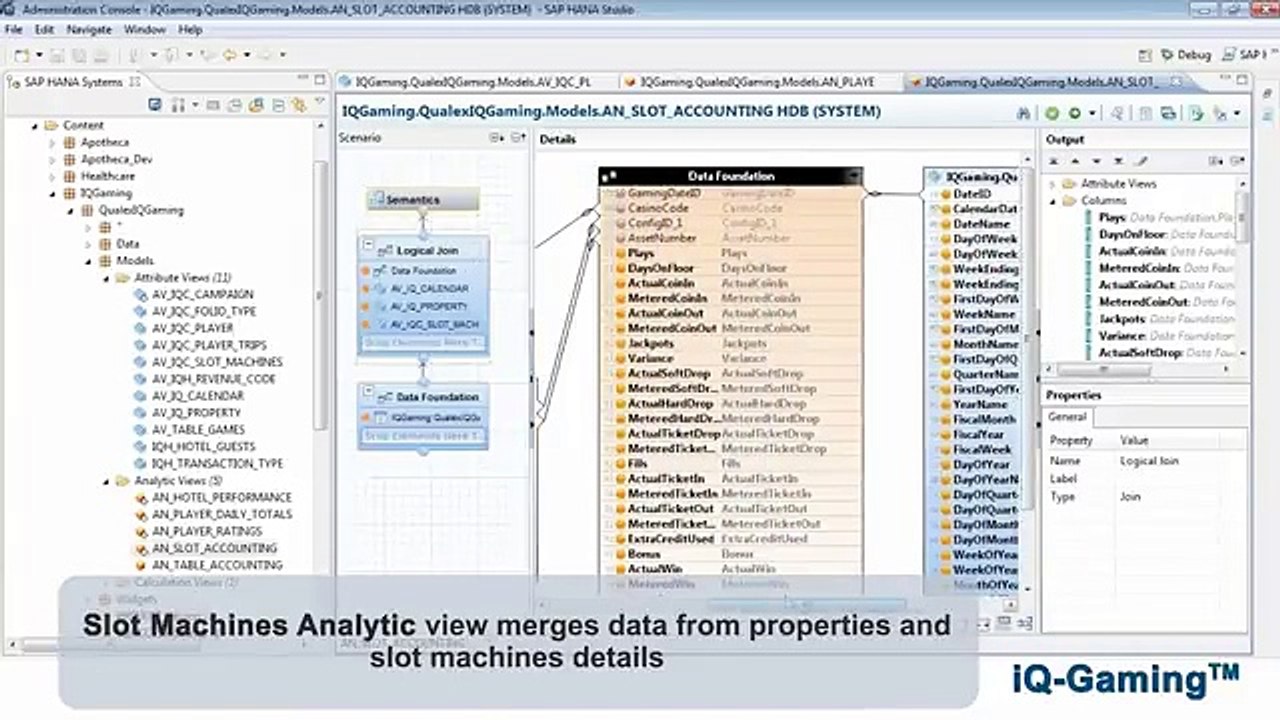
Task: Expand the Healthcare package
Action: tap(53, 176)
